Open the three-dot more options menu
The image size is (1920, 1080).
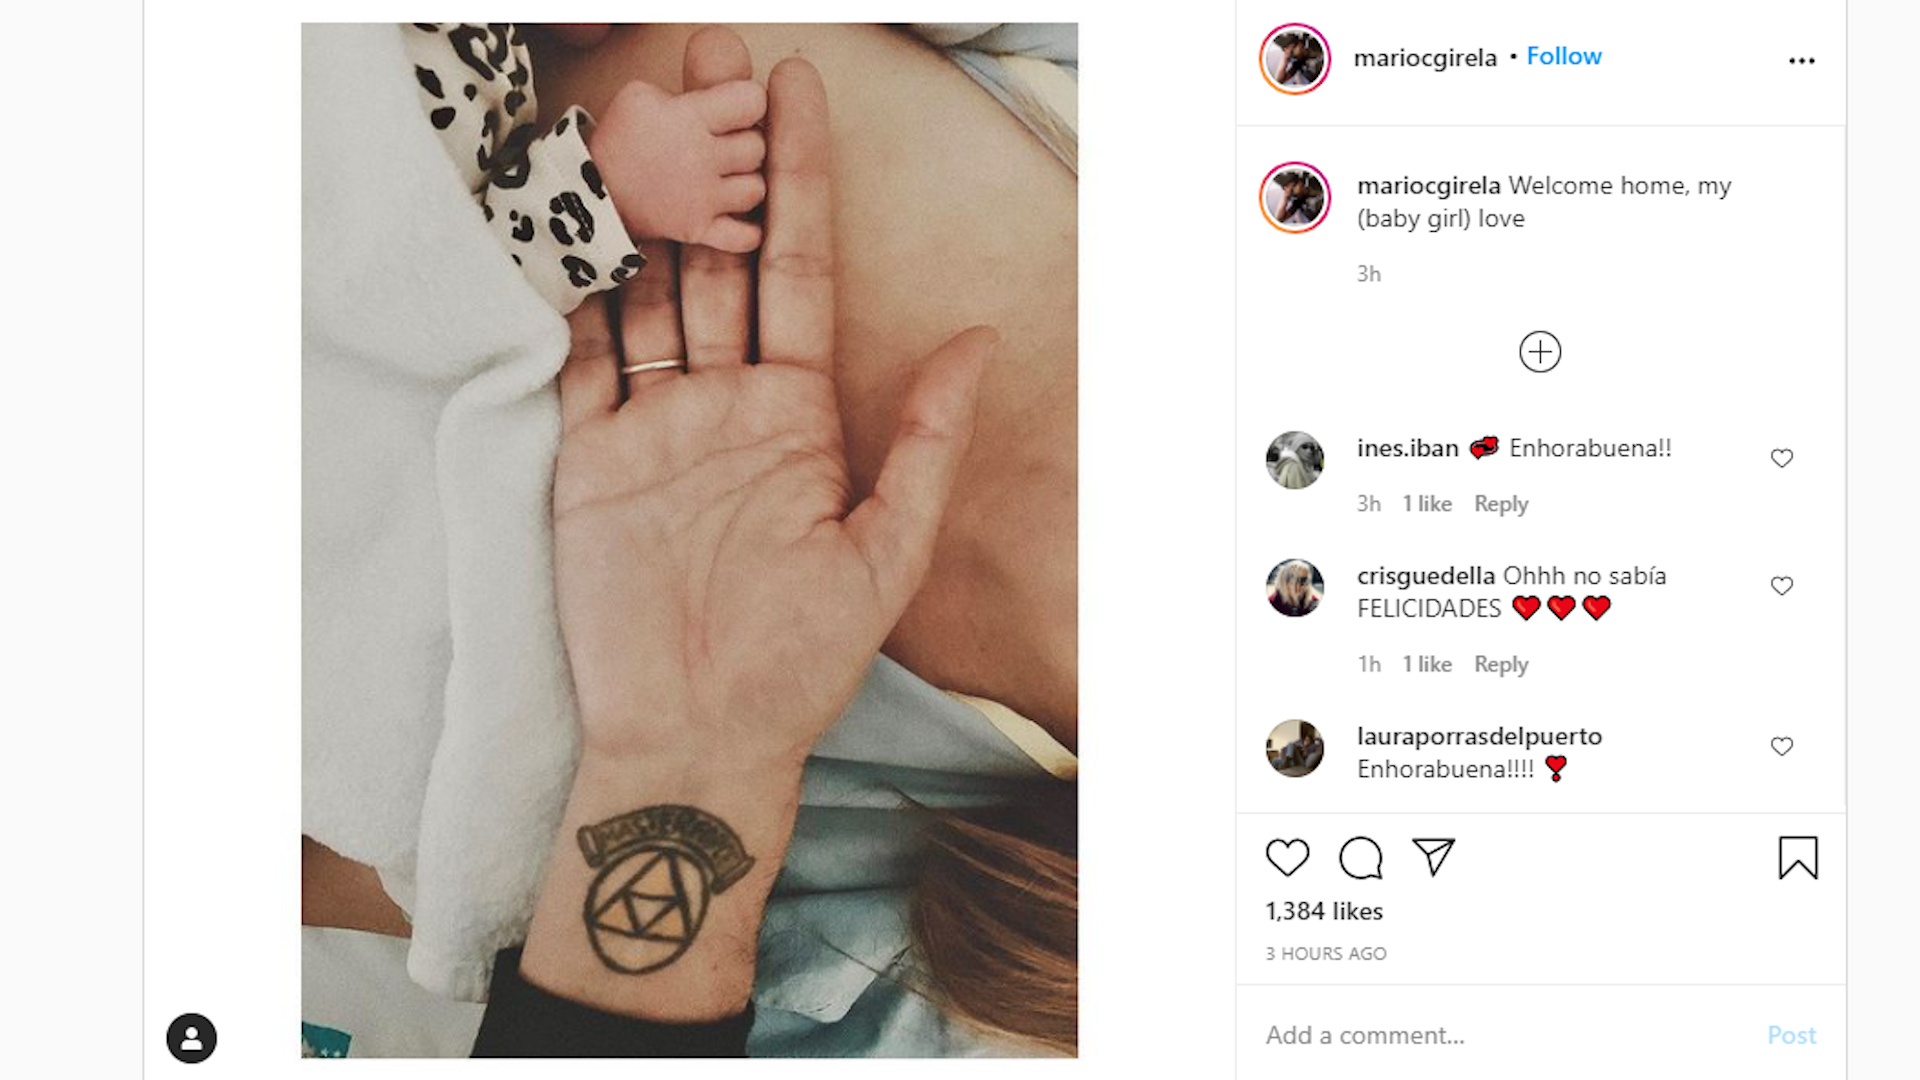pos(1802,61)
